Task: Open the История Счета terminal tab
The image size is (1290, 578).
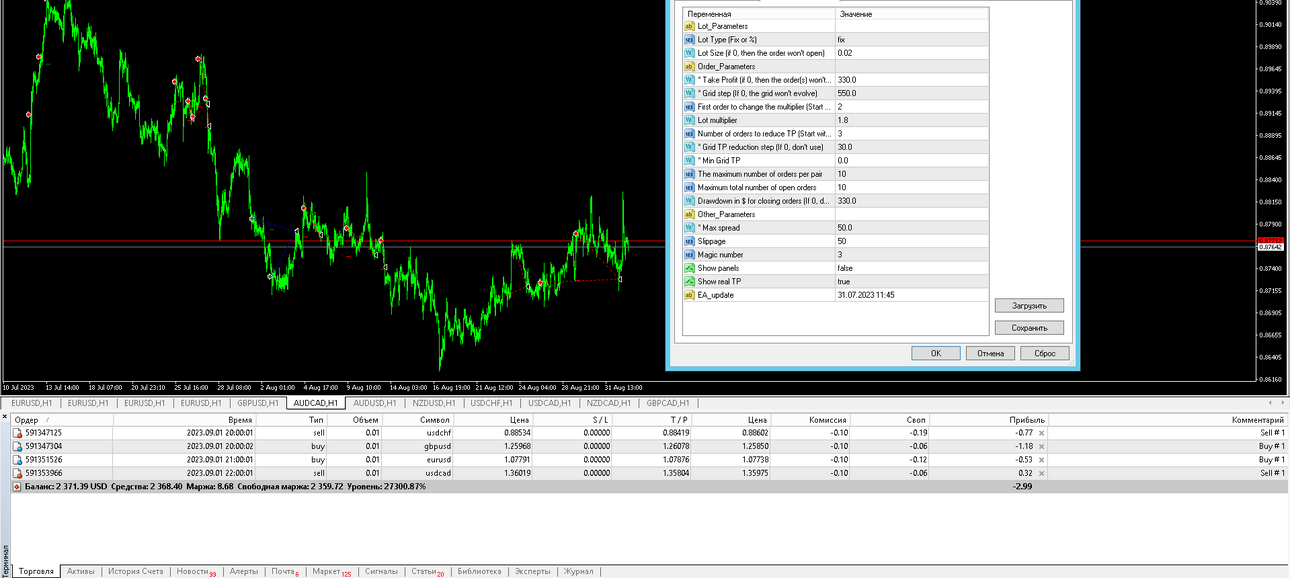Action: pyautogui.click(x=136, y=571)
